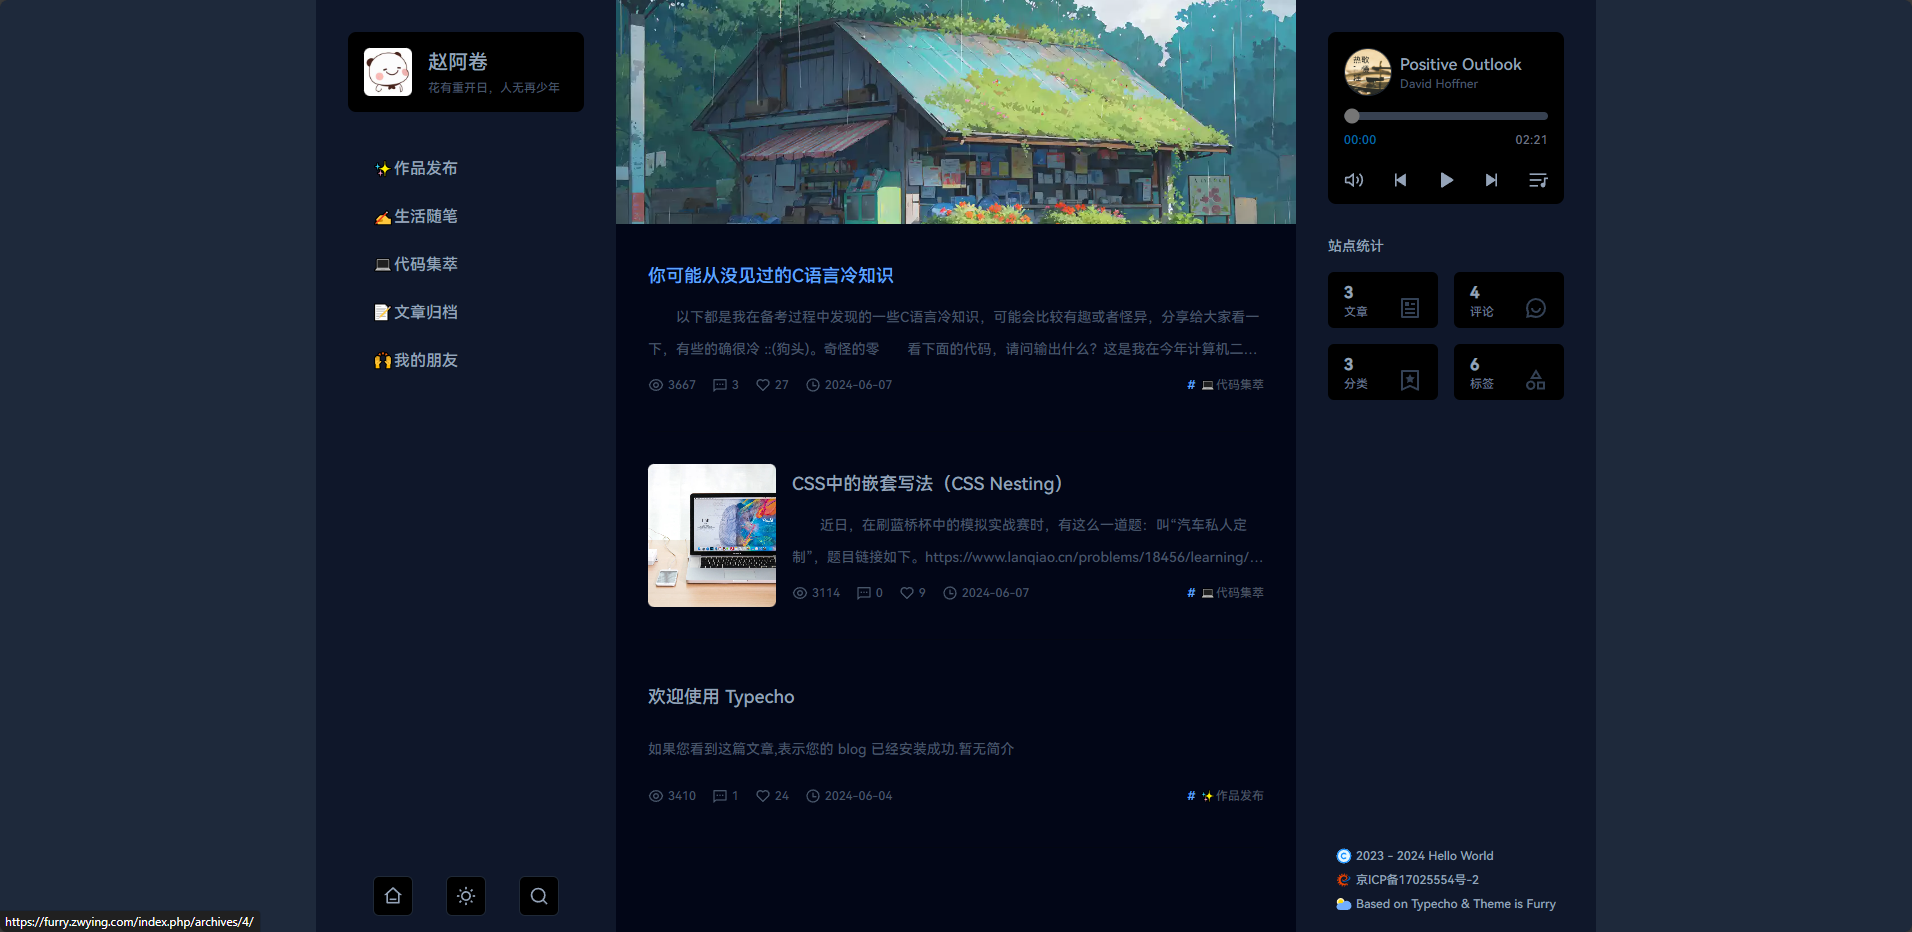Click the 赵阿卷 avatar image
Viewport: 1912px width, 932px height.
388,72
